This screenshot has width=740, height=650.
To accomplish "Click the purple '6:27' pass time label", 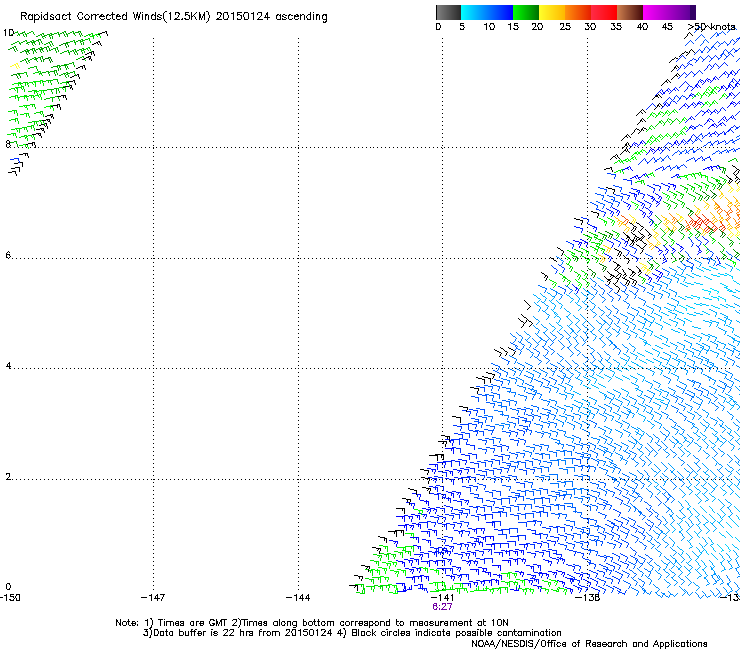I will tap(442, 607).
